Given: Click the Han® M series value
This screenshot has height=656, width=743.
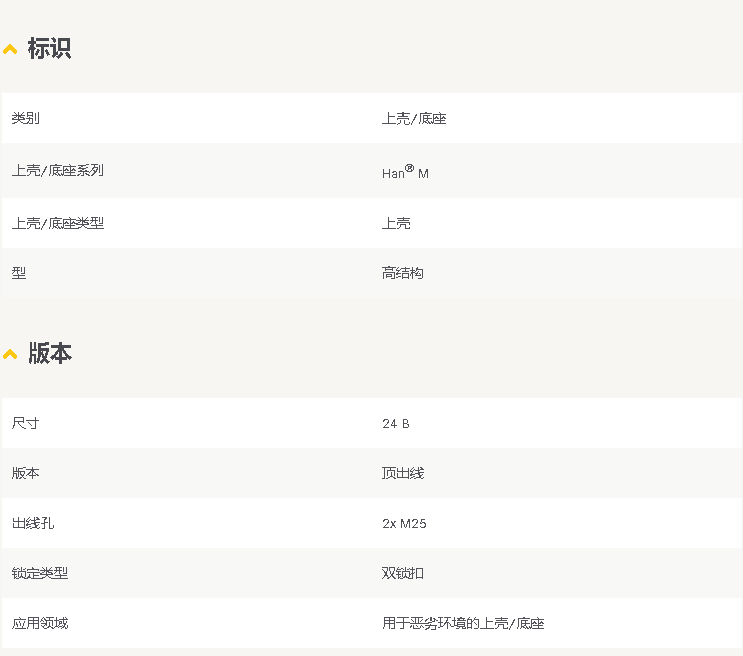Looking at the screenshot, I should click(x=405, y=172).
